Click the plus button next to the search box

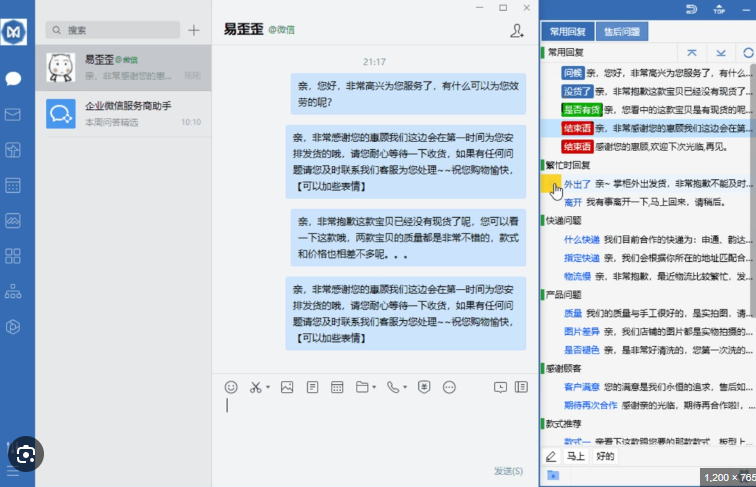[x=194, y=30]
